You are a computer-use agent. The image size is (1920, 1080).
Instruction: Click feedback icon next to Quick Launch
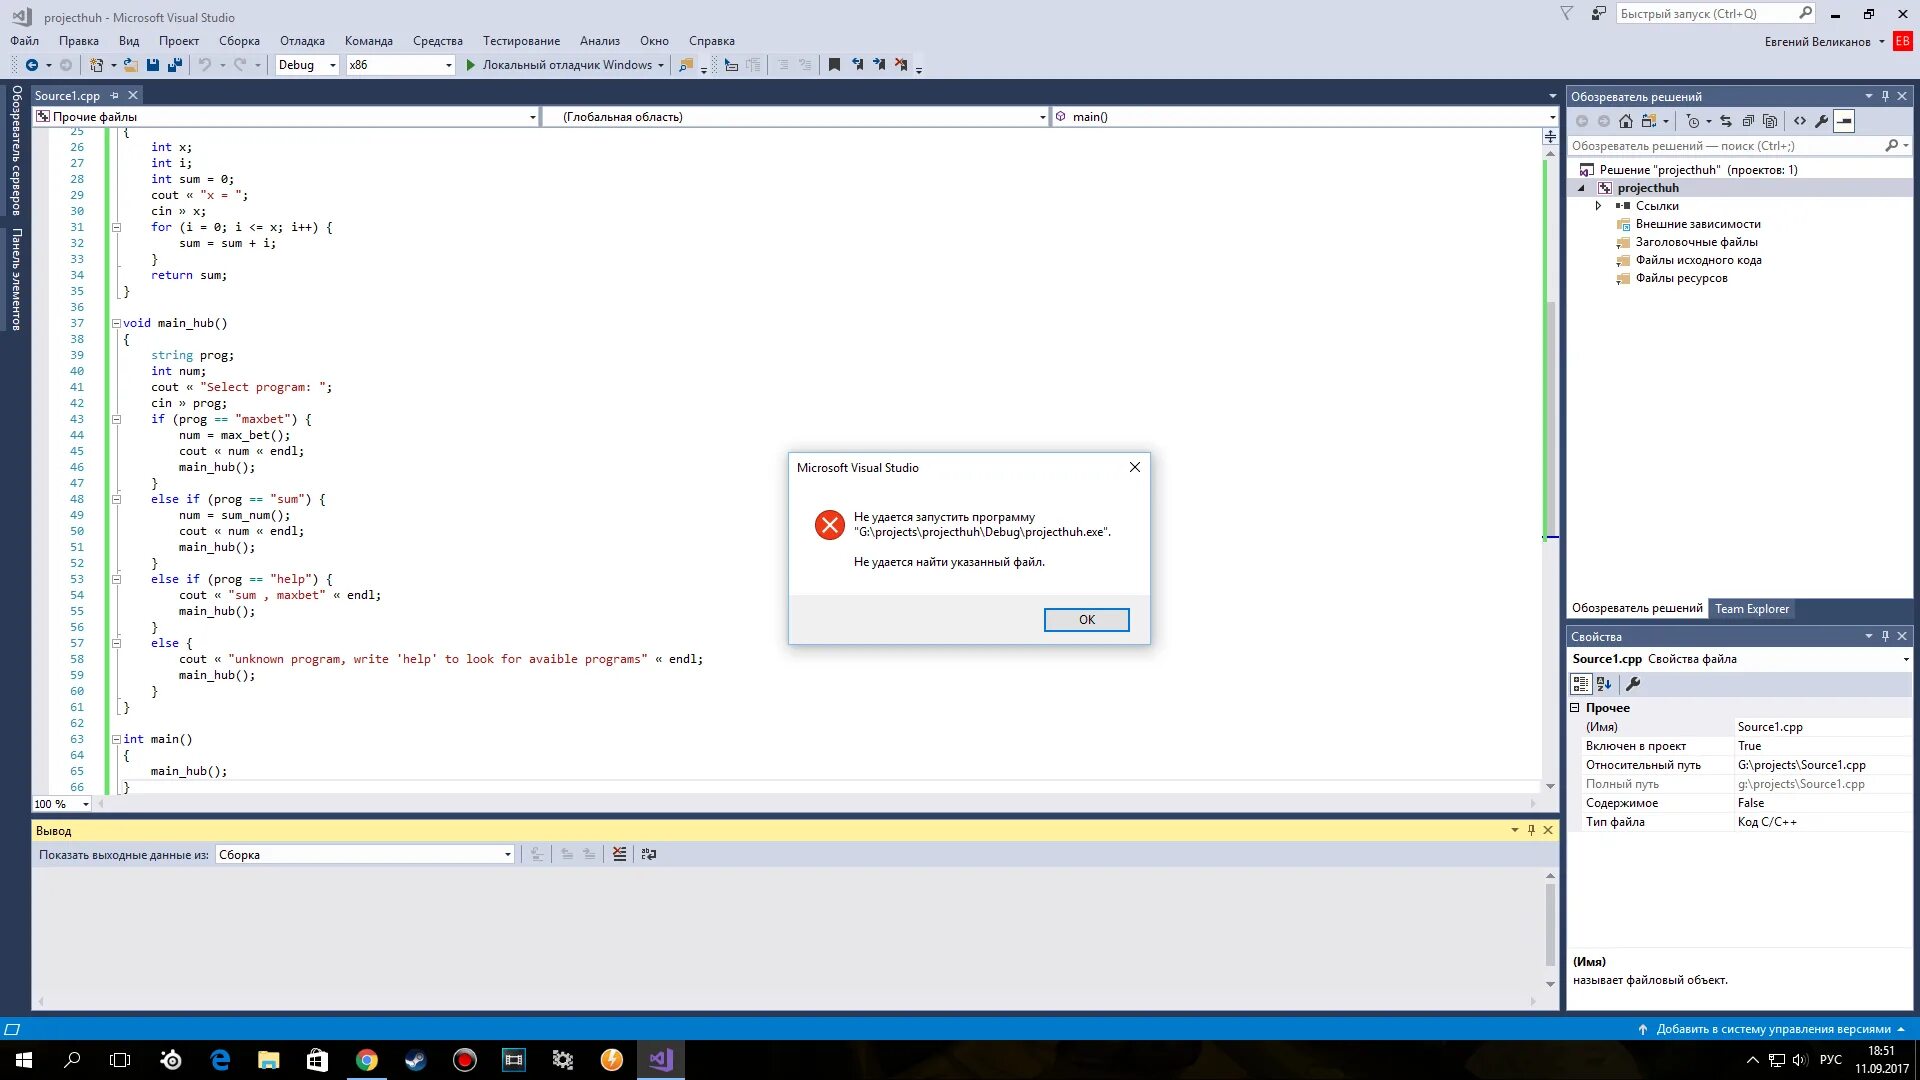click(1599, 14)
